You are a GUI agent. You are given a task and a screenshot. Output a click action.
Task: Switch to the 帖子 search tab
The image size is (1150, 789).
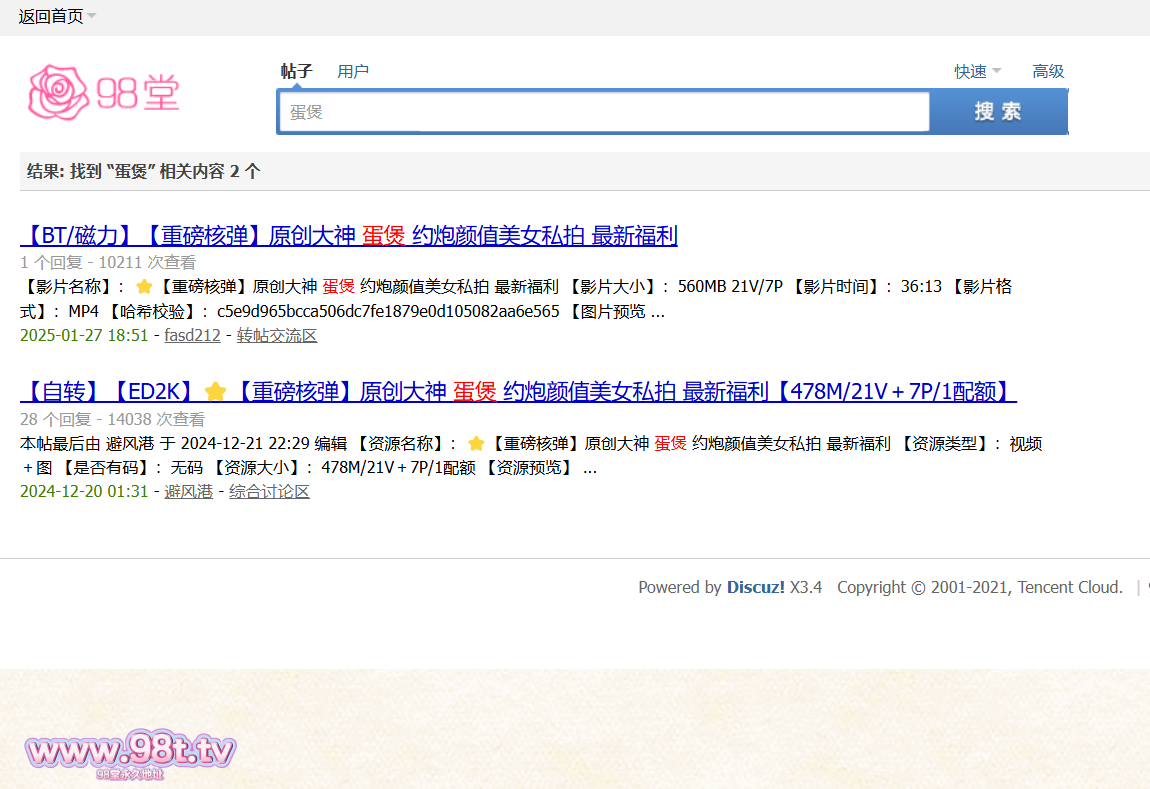coord(296,71)
